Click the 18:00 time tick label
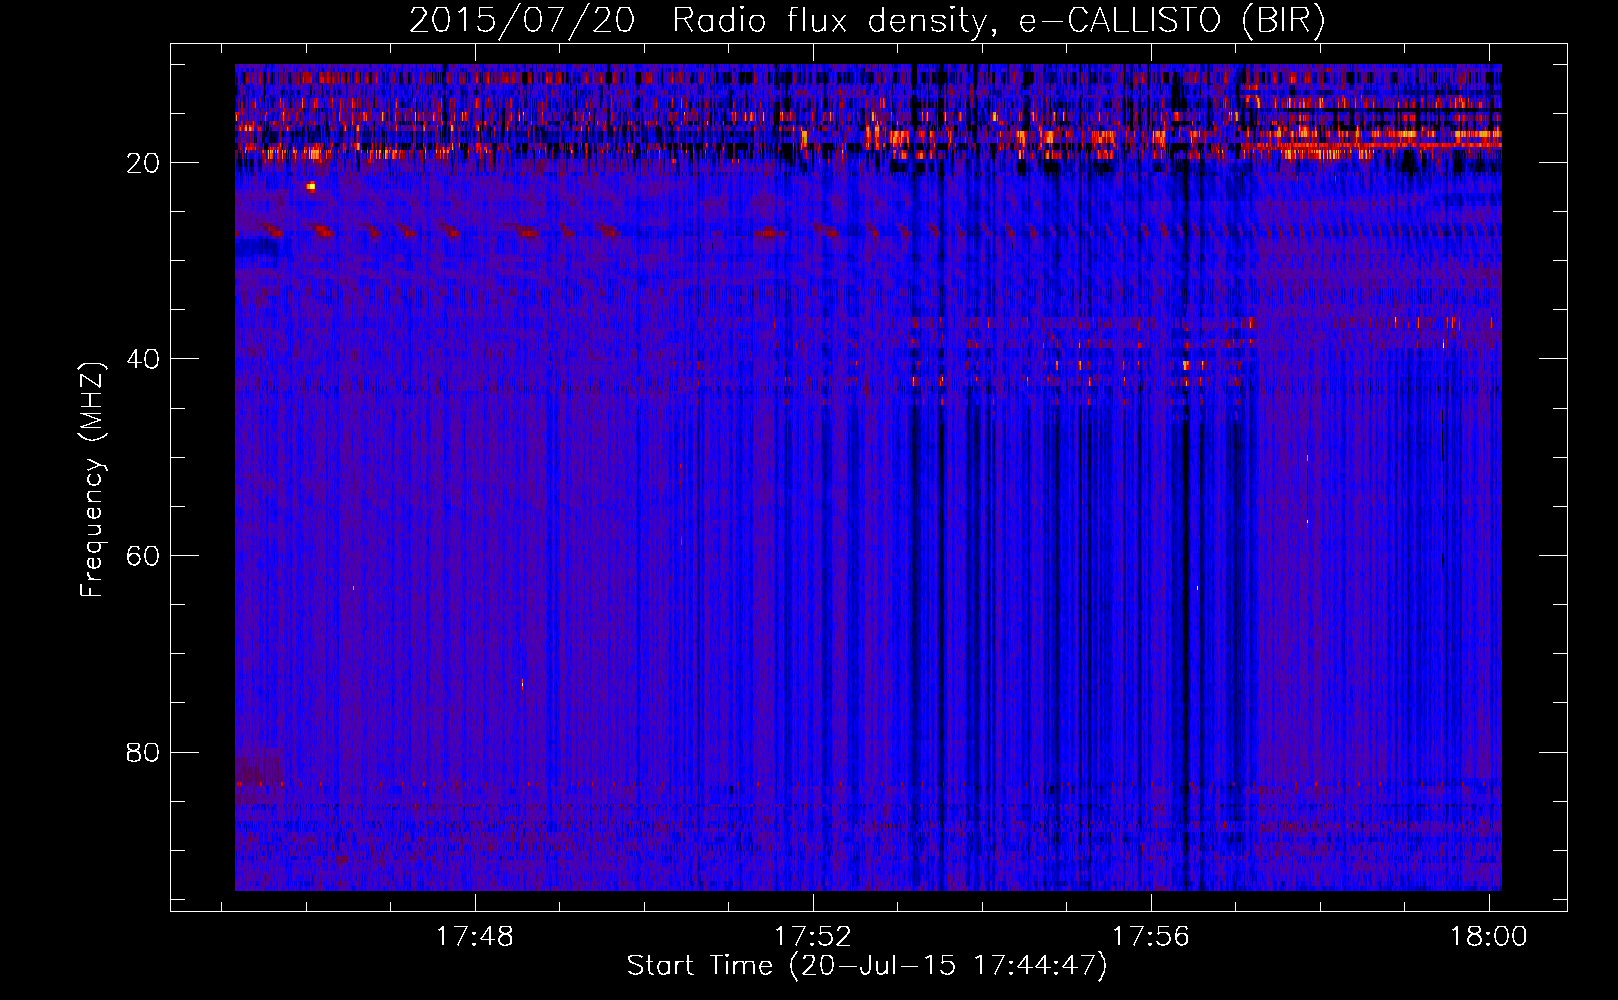 coord(1489,937)
